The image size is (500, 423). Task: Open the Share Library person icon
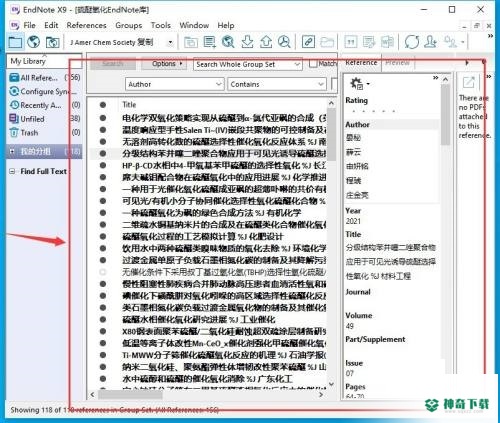click(430, 42)
